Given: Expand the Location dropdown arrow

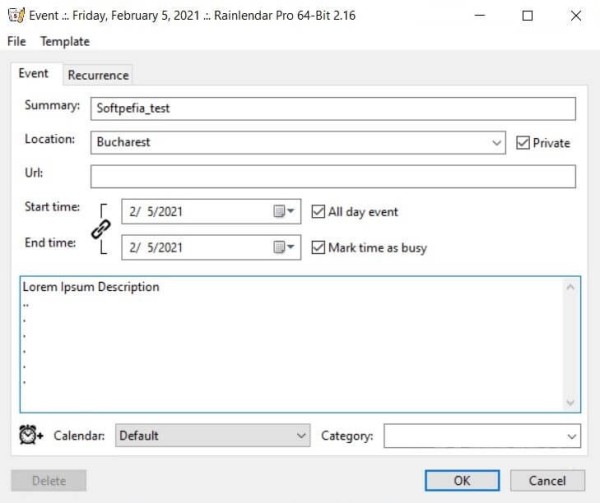Looking at the screenshot, I should point(496,143).
